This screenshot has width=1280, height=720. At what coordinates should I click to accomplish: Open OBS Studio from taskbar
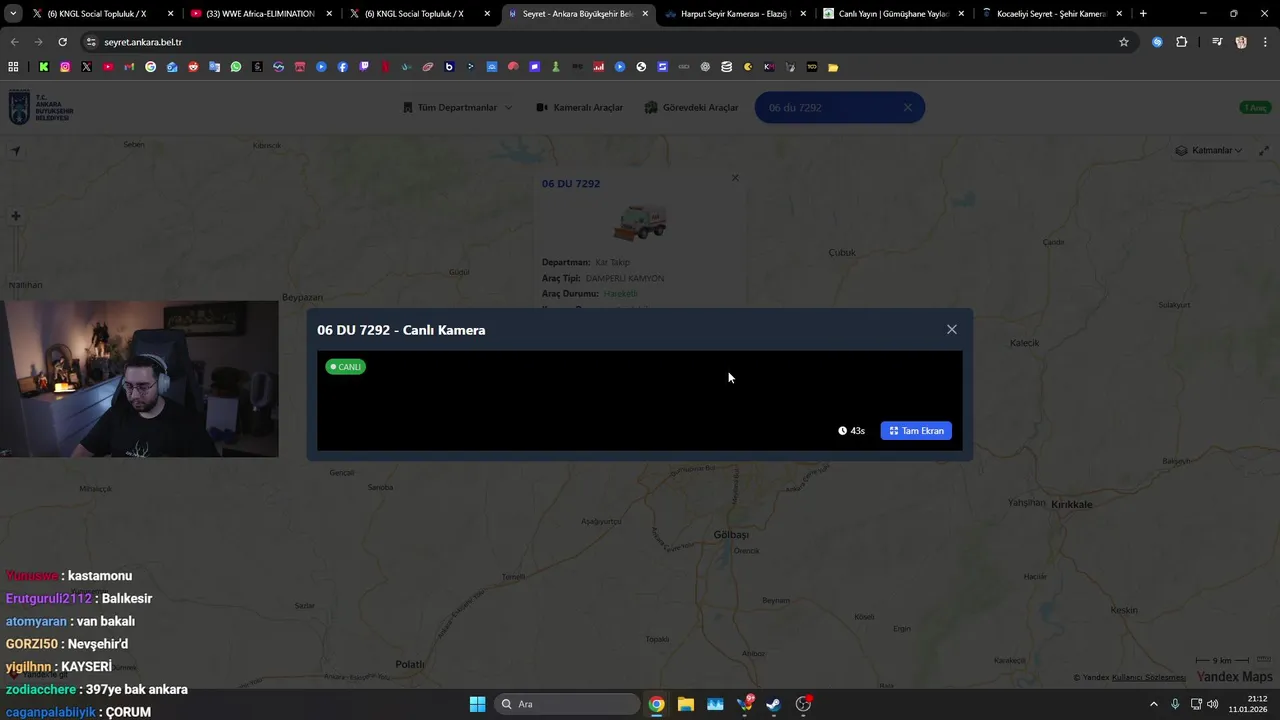803,704
